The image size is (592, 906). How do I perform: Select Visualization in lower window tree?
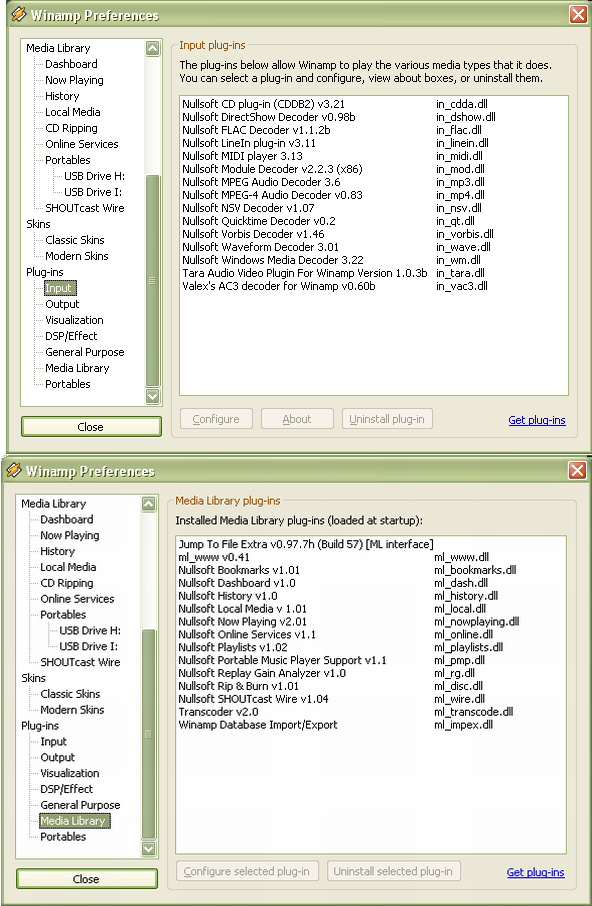70,773
